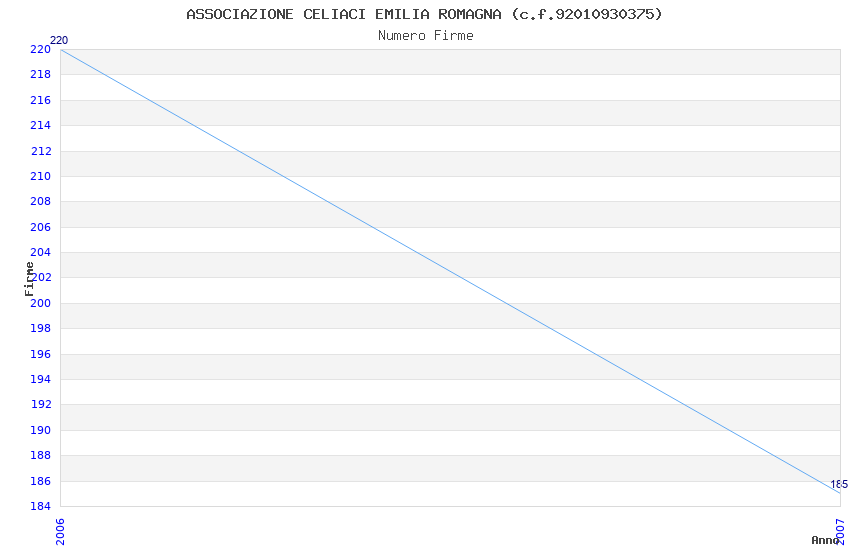Select the 2007 x-axis label

click(840, 532)
